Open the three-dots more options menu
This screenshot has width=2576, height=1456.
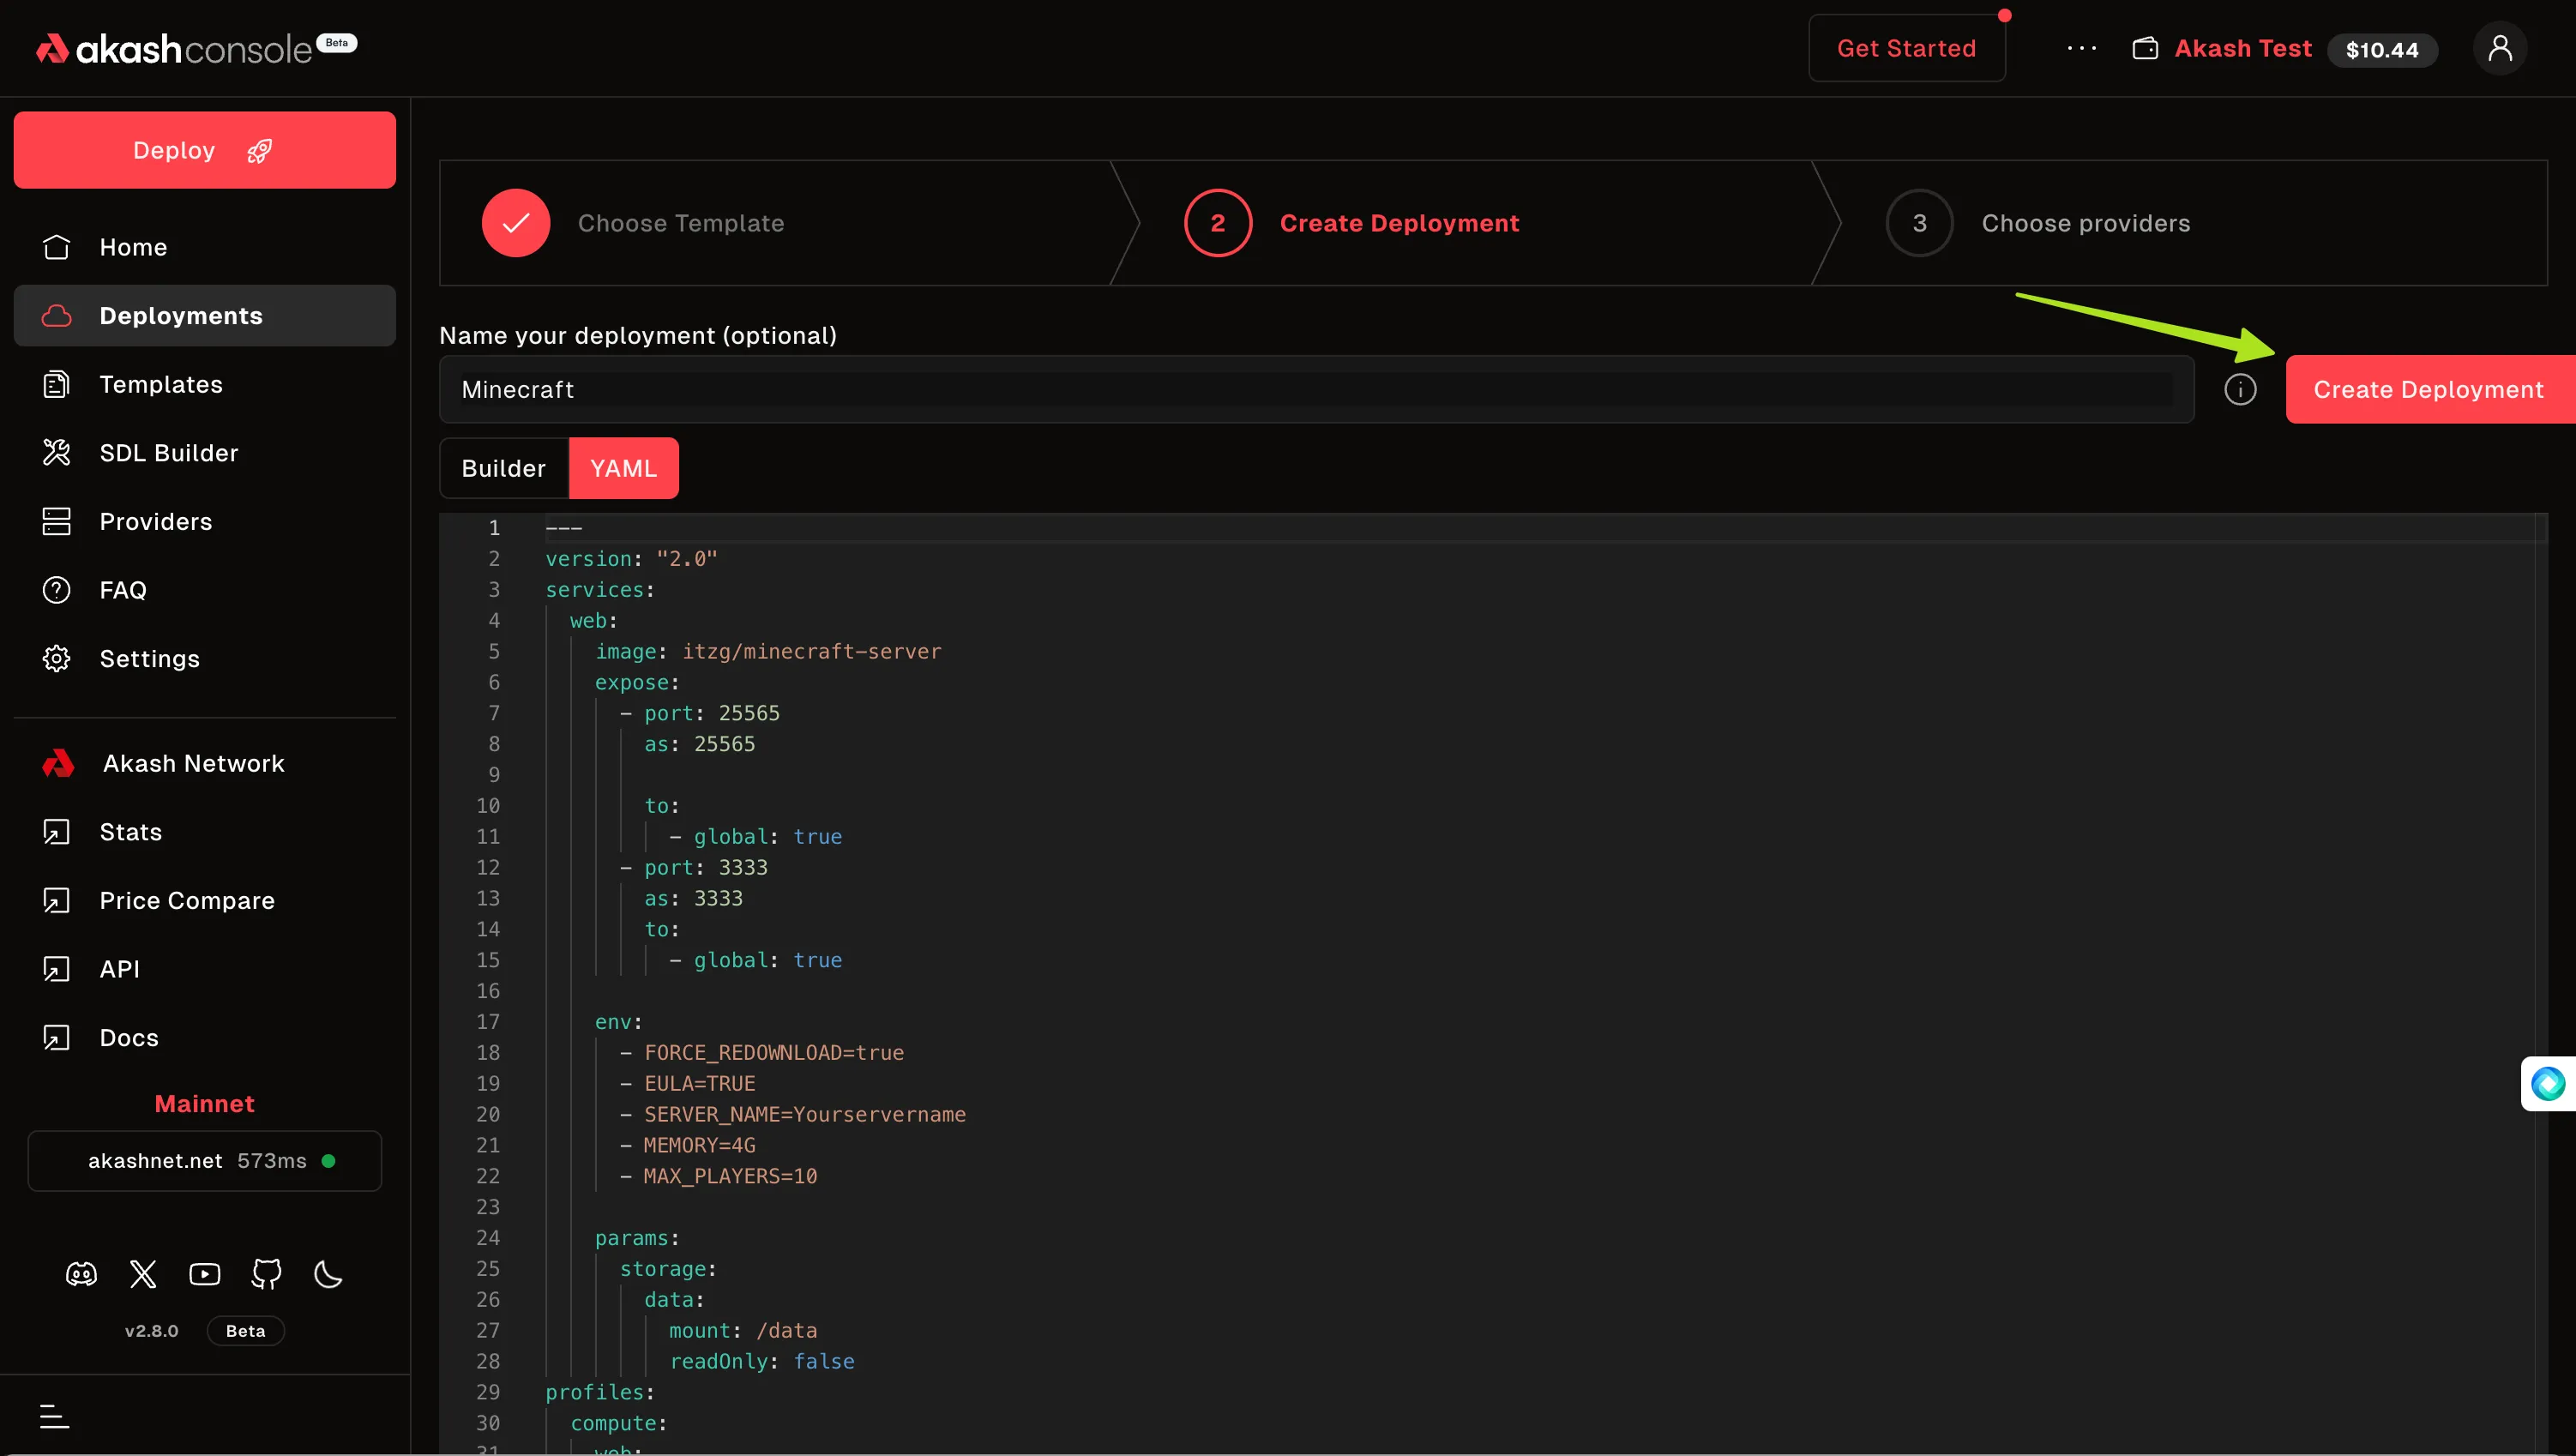tap(2081, 48)
